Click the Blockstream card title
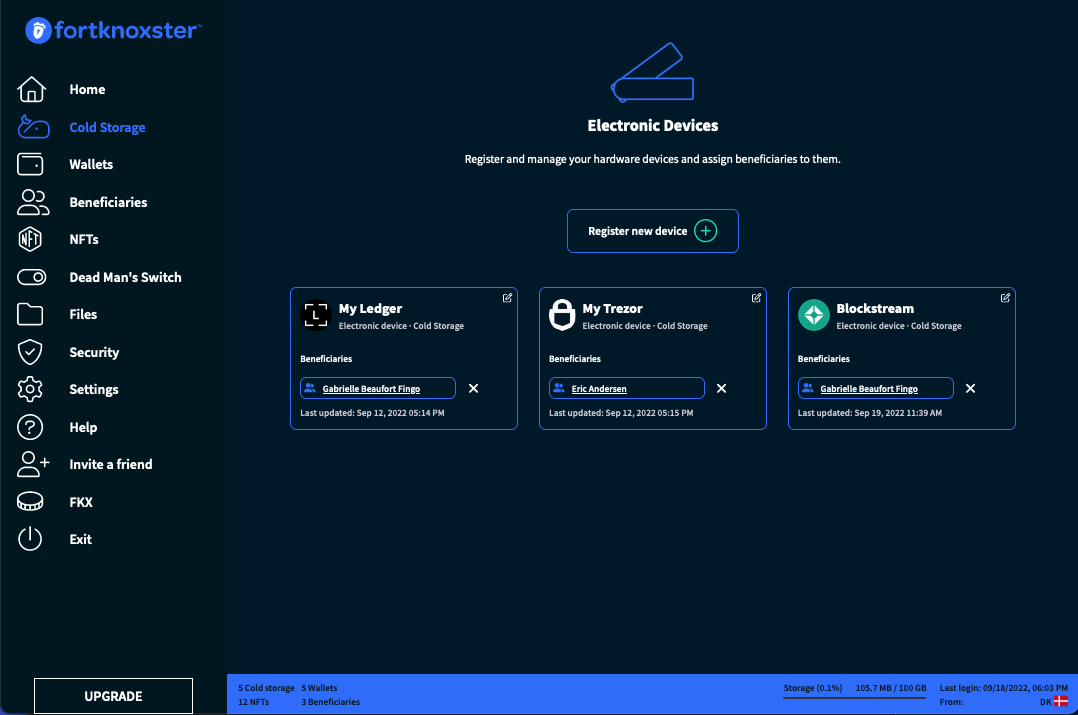This screenshot has width=1078, height=715. click(x=875, y=309)
